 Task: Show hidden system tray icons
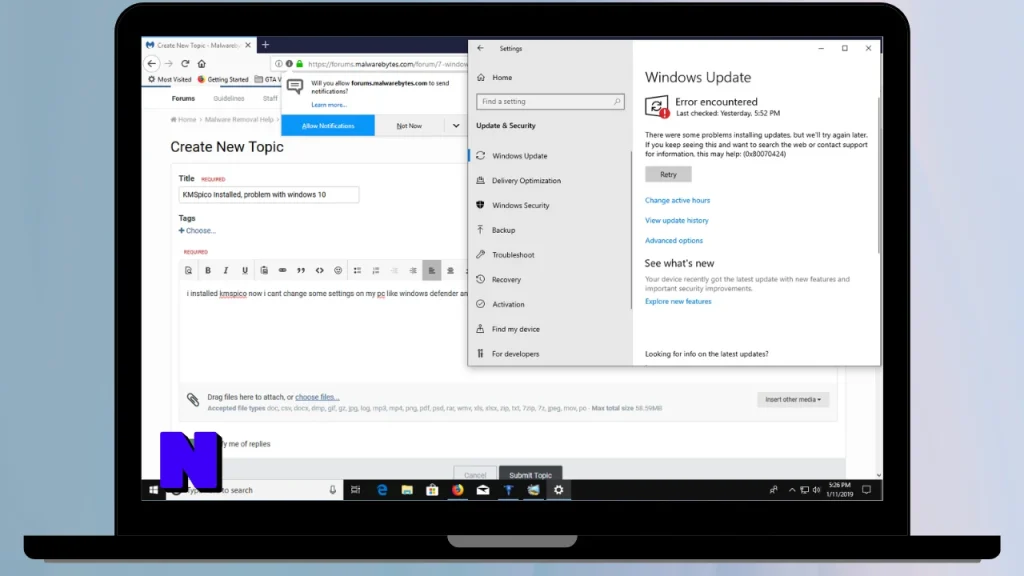(792, 490)
